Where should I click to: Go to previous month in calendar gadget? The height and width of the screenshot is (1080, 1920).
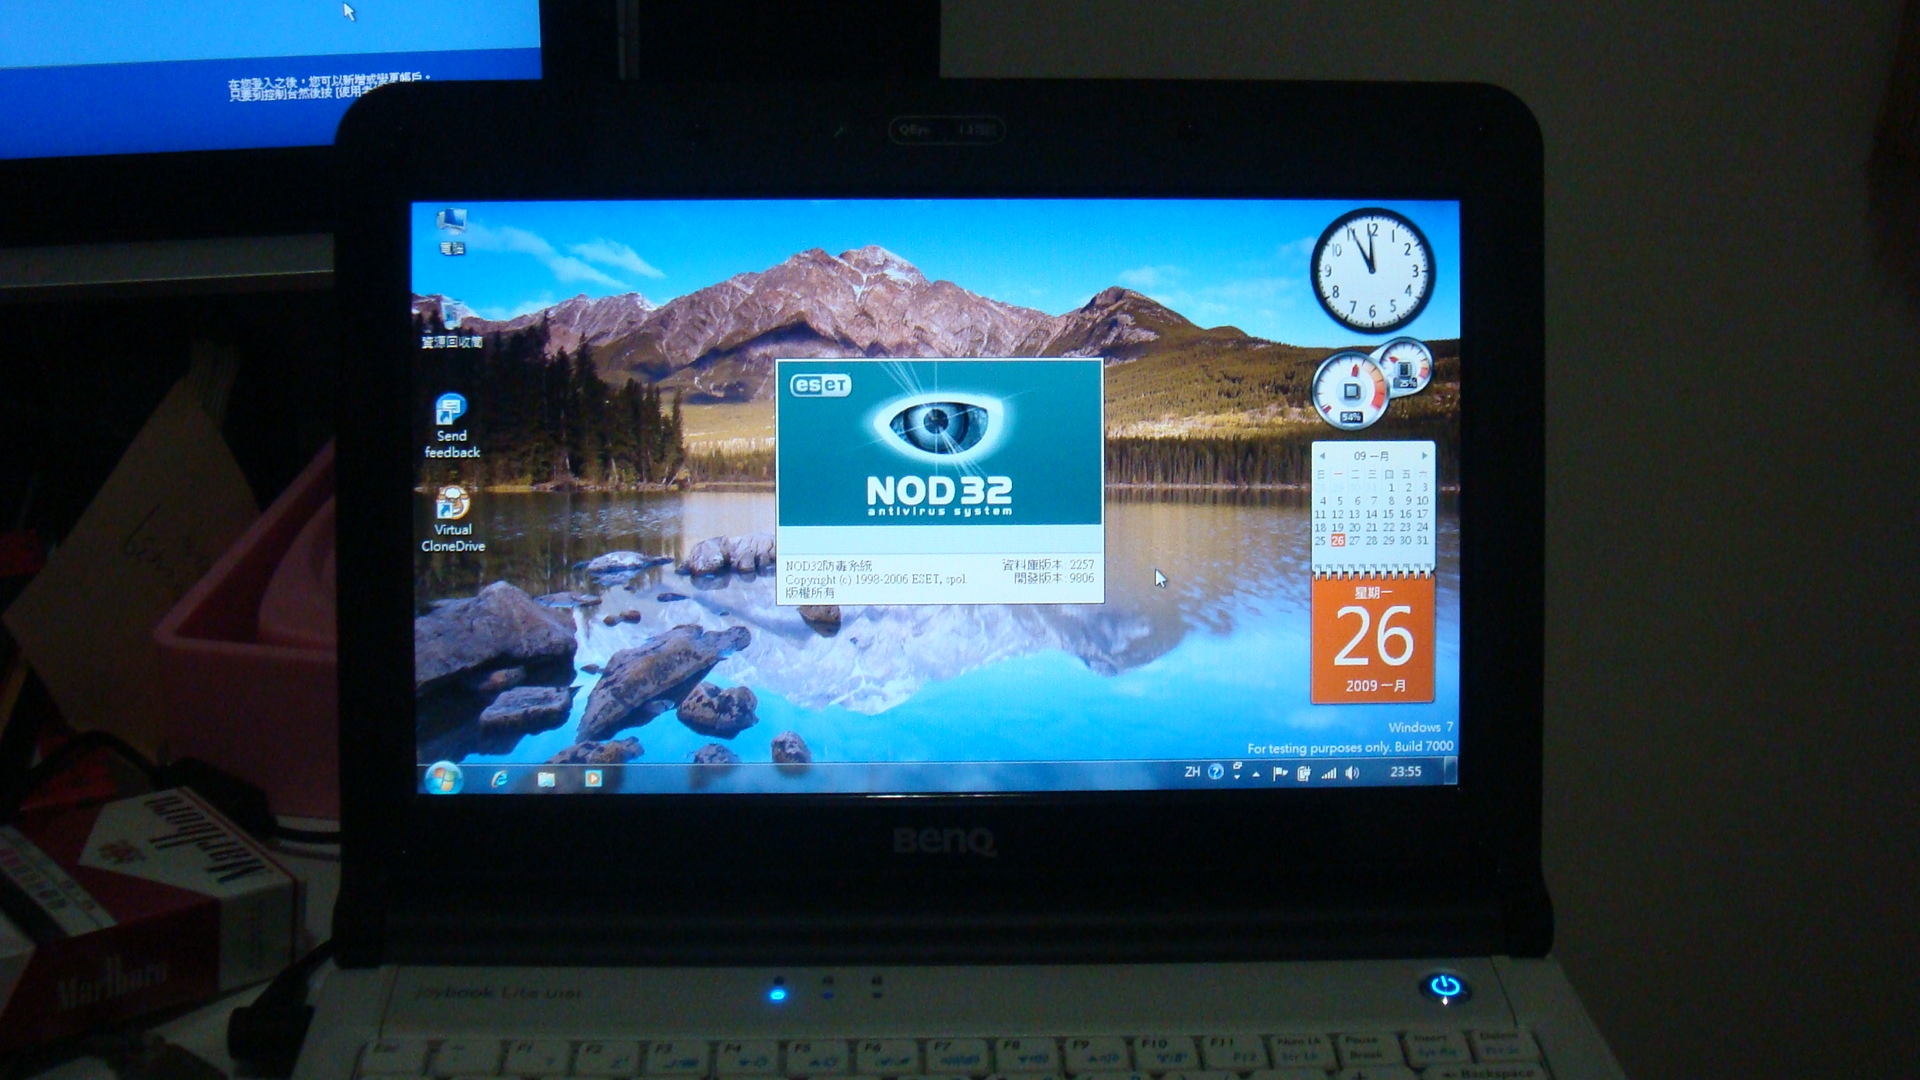point(1322,456)
